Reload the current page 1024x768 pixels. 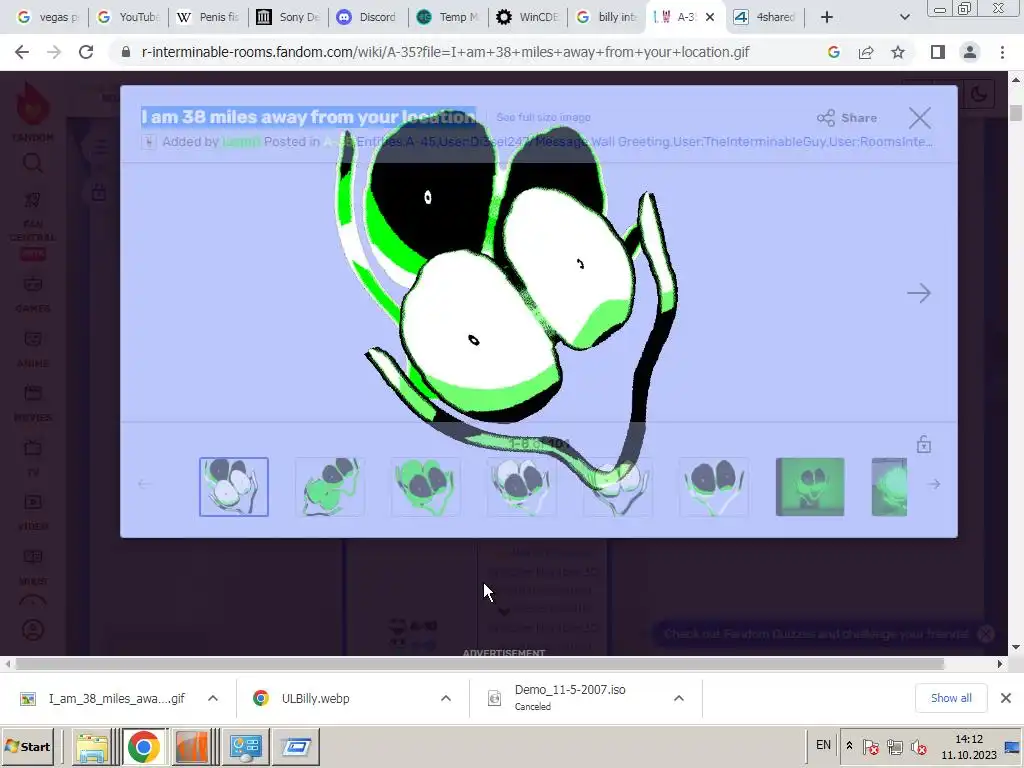coord(86,52)
